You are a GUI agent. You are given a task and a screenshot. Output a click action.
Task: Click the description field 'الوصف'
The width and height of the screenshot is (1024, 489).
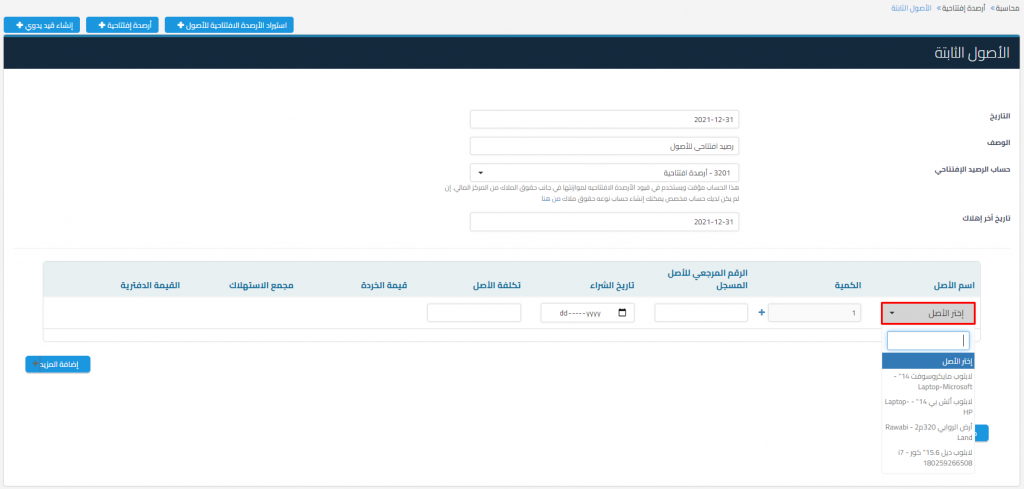605,146
